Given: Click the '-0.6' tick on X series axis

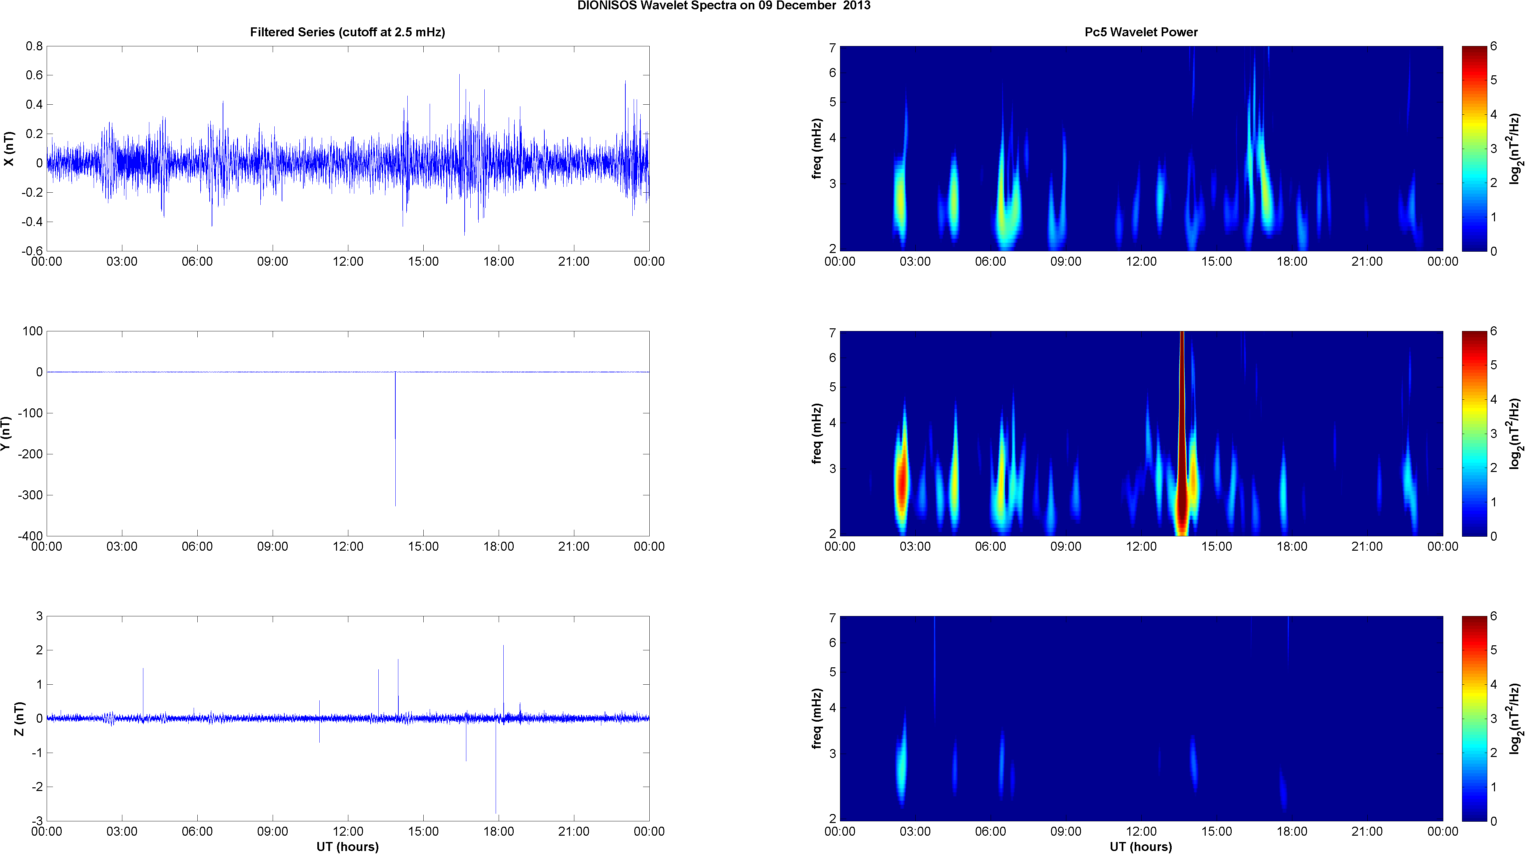Looking at the screenshot, I should click(x=32, y=251).
